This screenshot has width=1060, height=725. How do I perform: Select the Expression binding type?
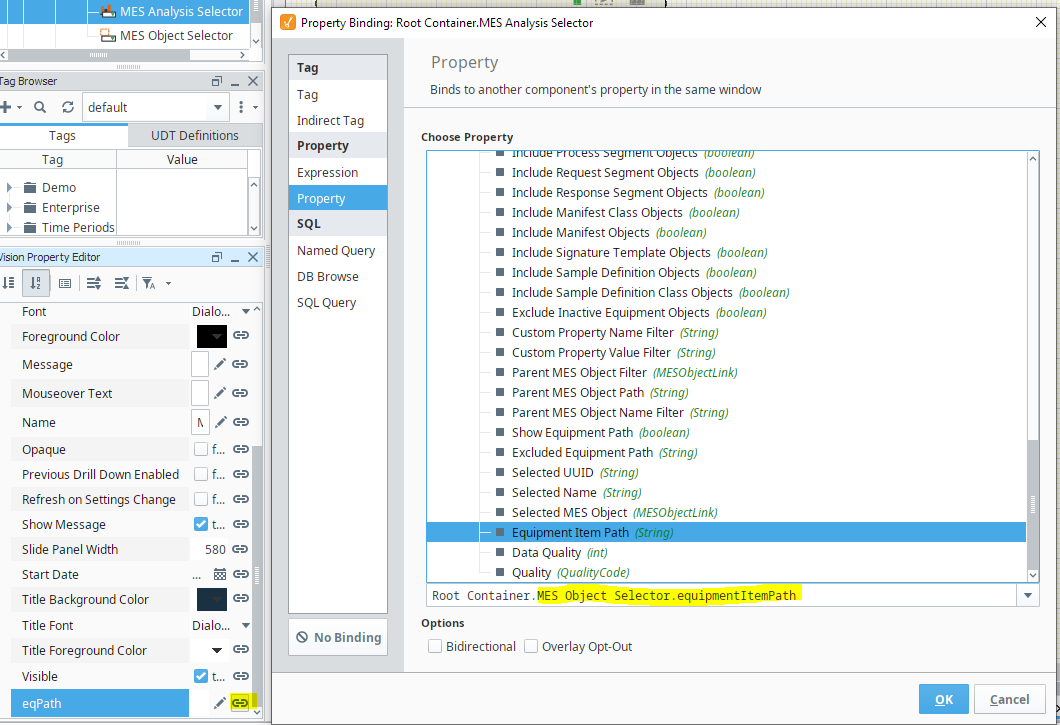tap(327, 172)
